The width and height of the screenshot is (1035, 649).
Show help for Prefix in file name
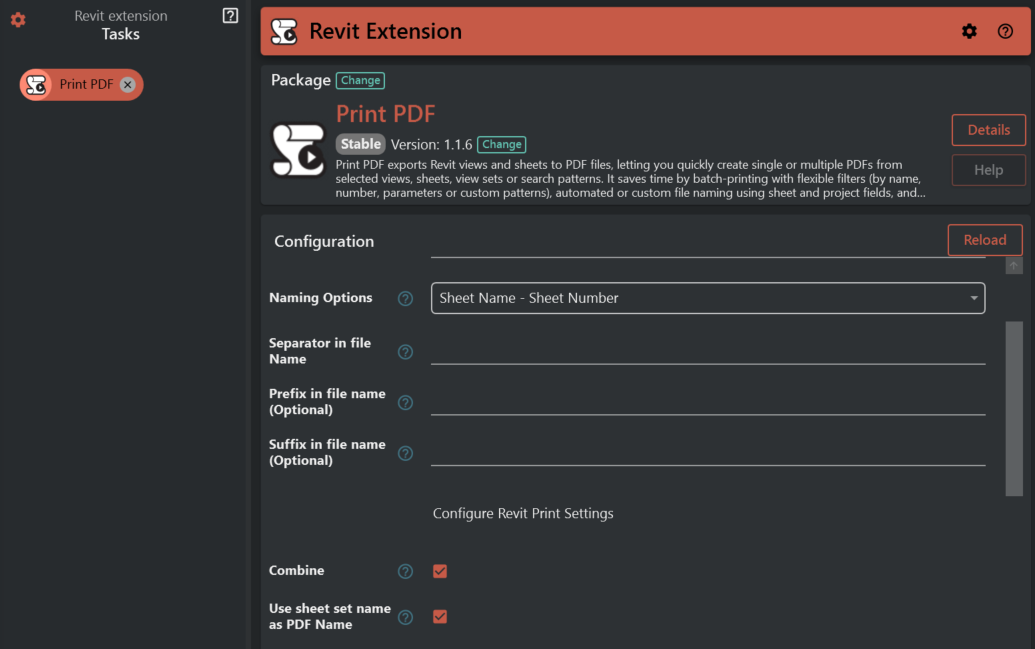[405, 403]
